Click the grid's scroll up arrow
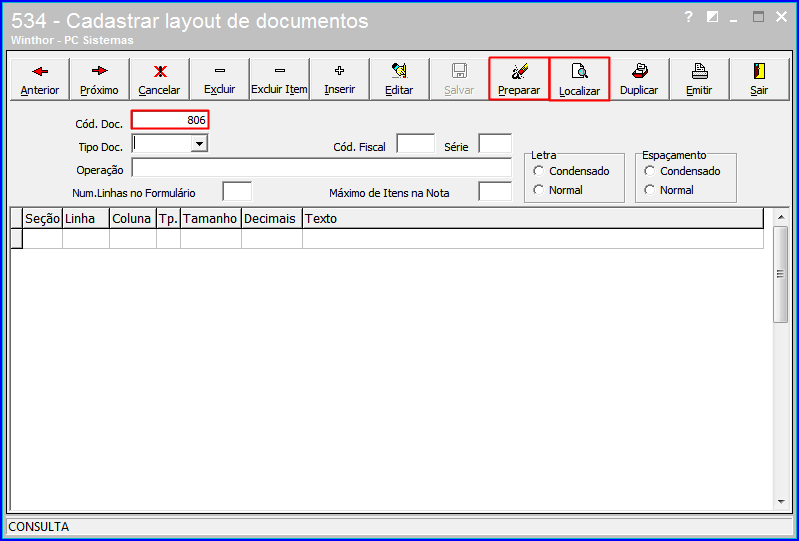 (x=781, y=218)
